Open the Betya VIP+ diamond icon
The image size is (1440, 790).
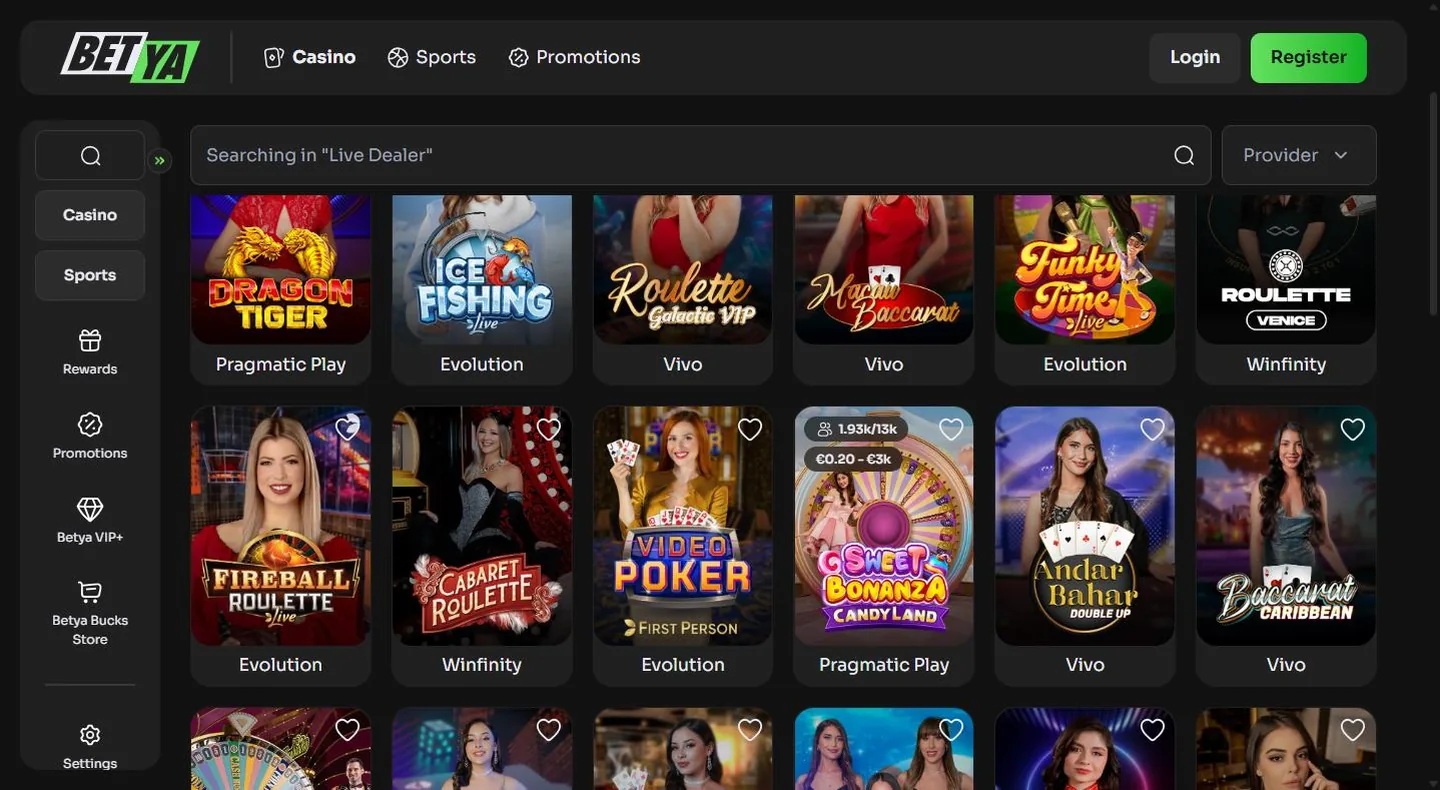tap(90, 509)
